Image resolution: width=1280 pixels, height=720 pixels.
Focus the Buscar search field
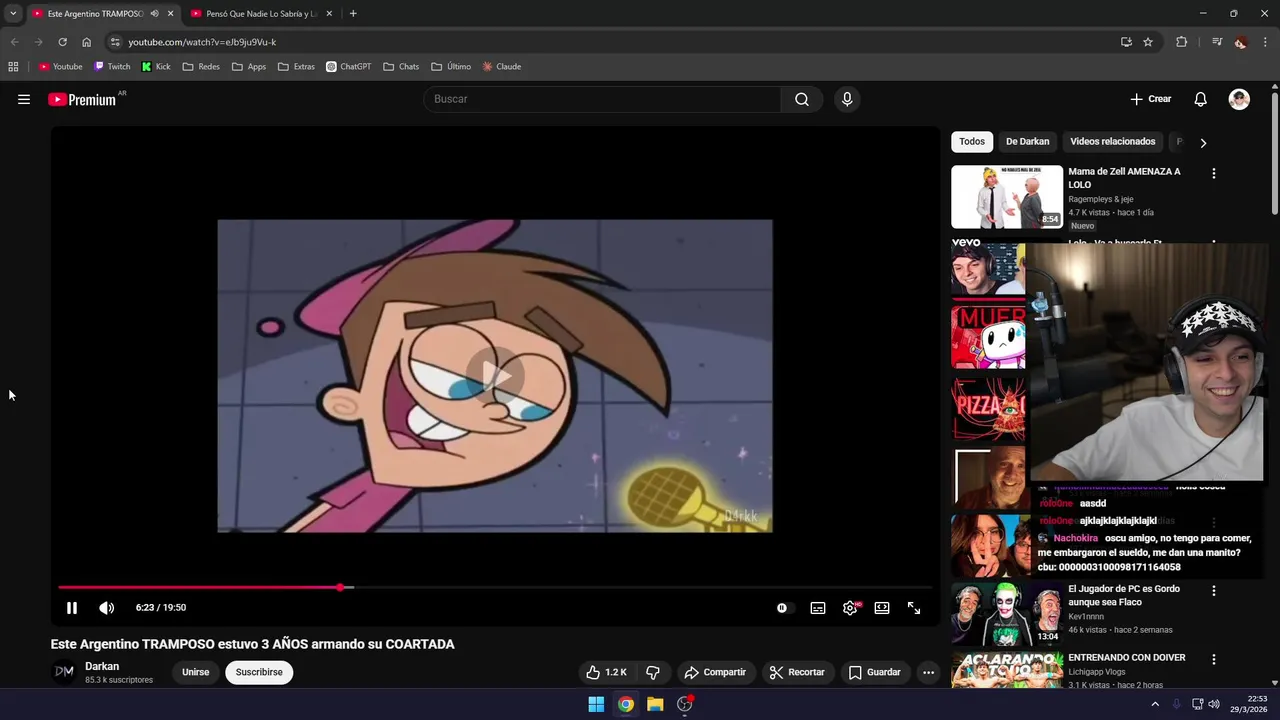(602, 99)
